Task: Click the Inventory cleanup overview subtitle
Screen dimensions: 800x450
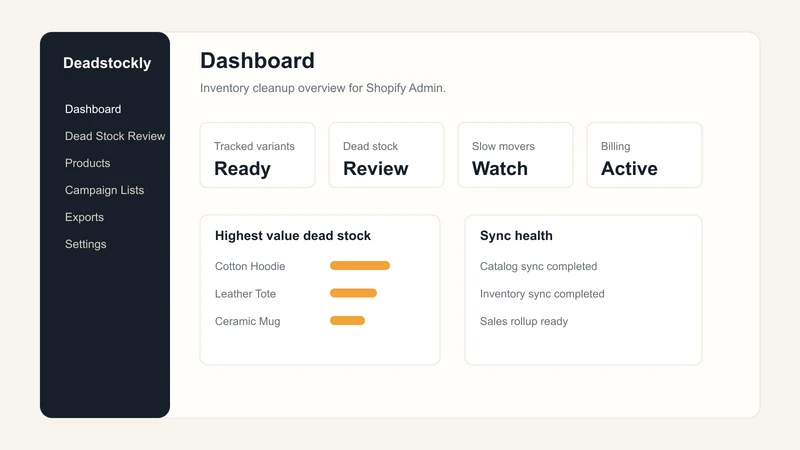Action: click(322, 88)
